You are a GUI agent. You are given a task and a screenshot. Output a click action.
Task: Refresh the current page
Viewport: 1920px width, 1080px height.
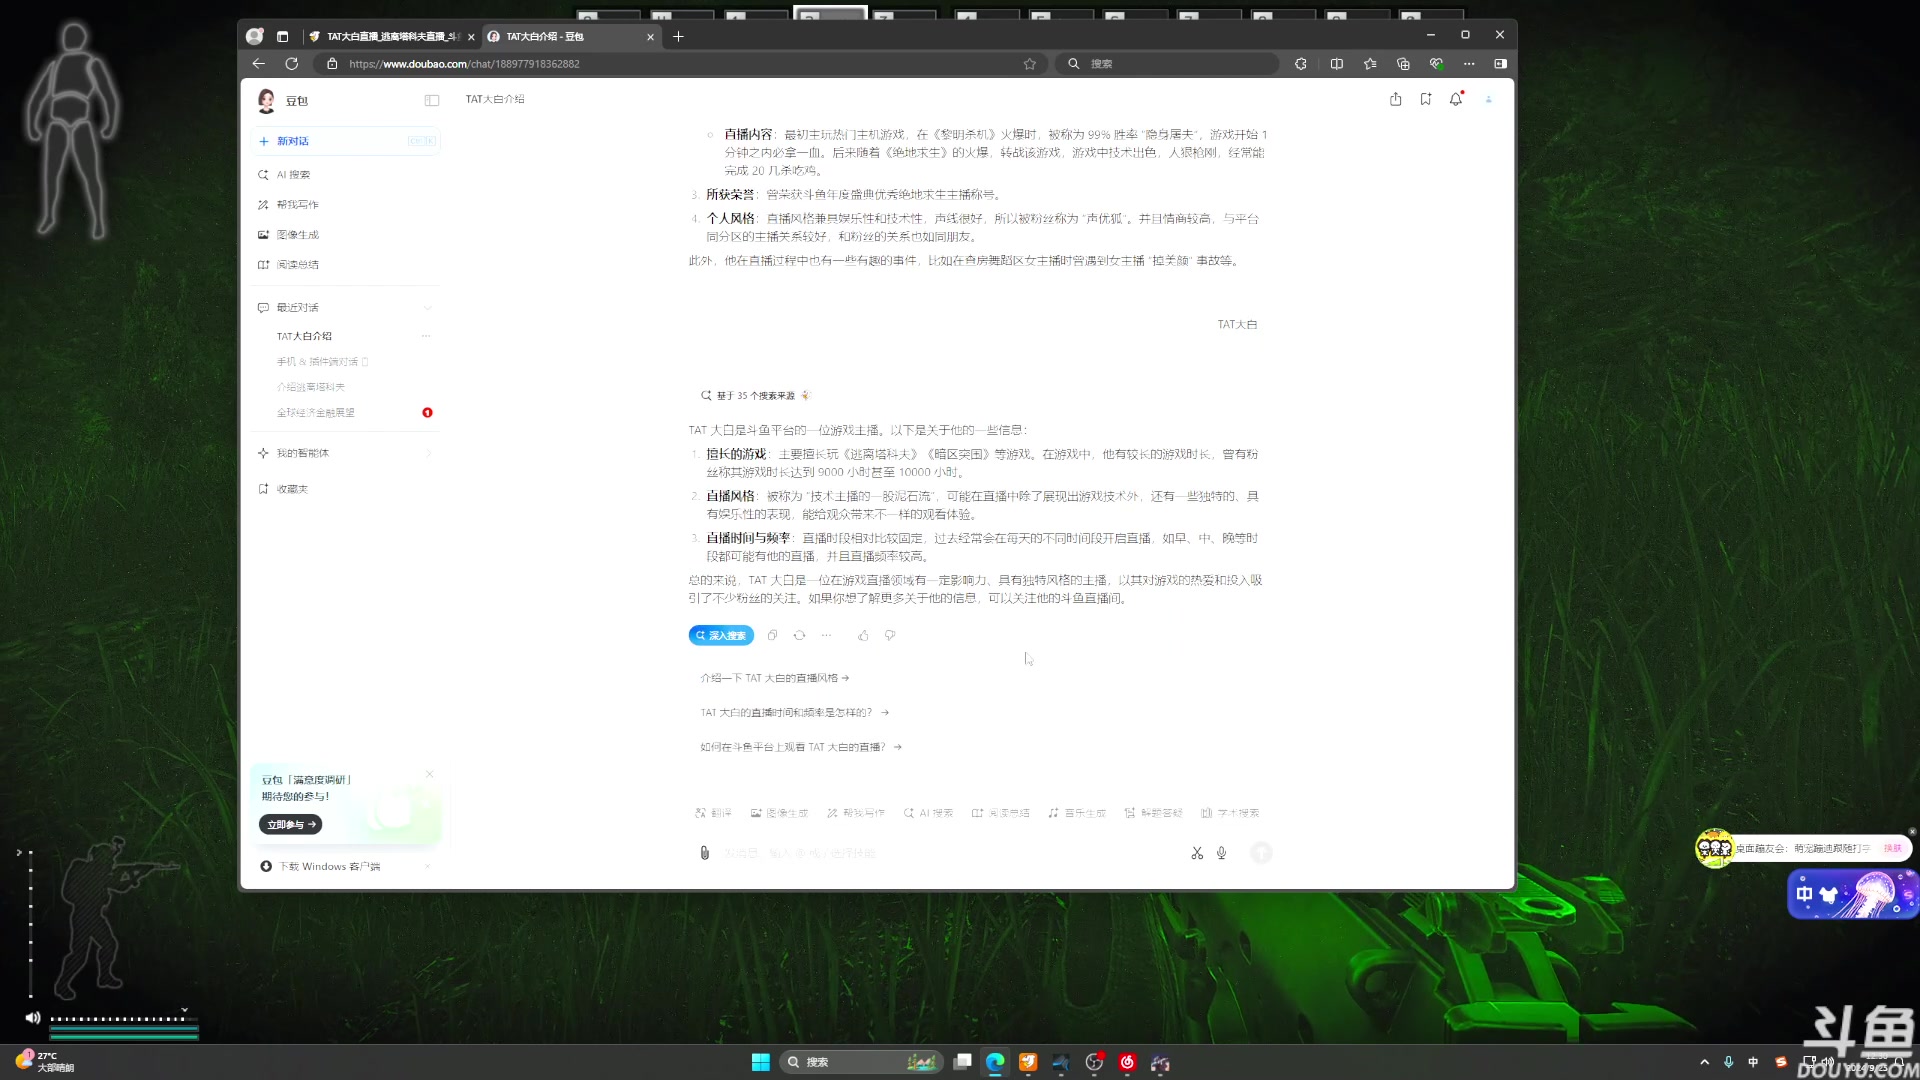(291, 63)
